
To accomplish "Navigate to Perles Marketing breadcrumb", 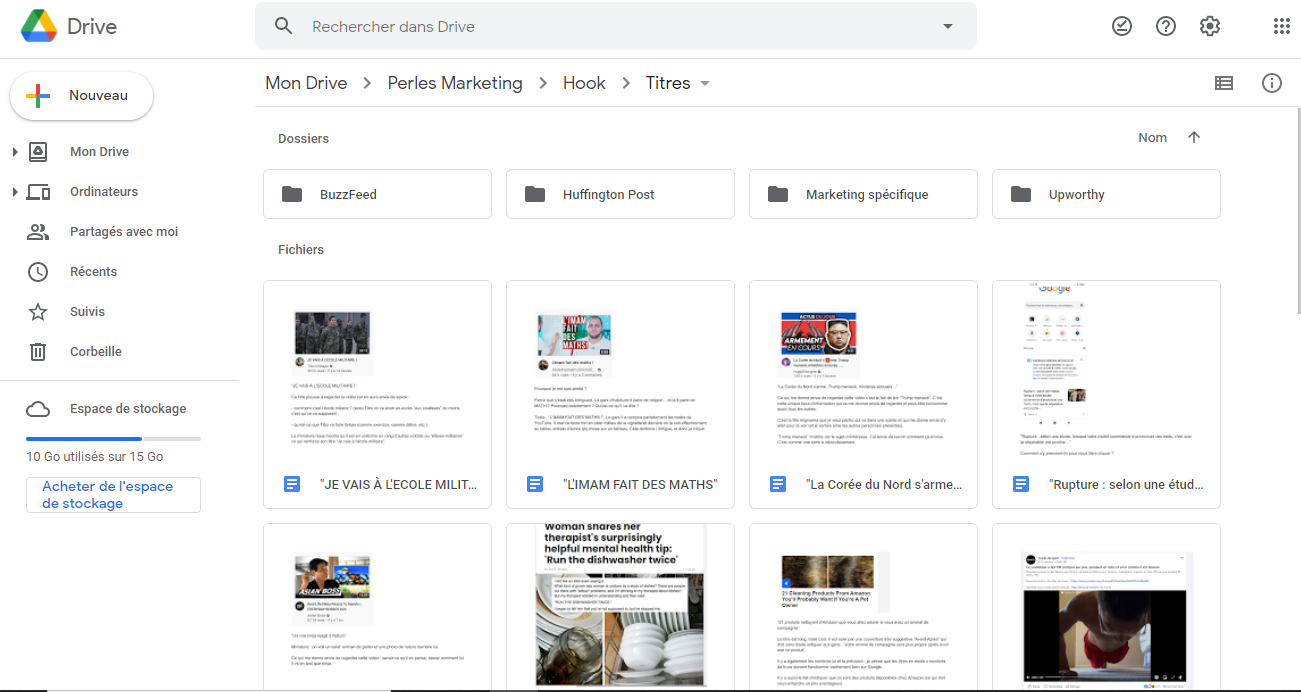I will [x=455, y=83].
